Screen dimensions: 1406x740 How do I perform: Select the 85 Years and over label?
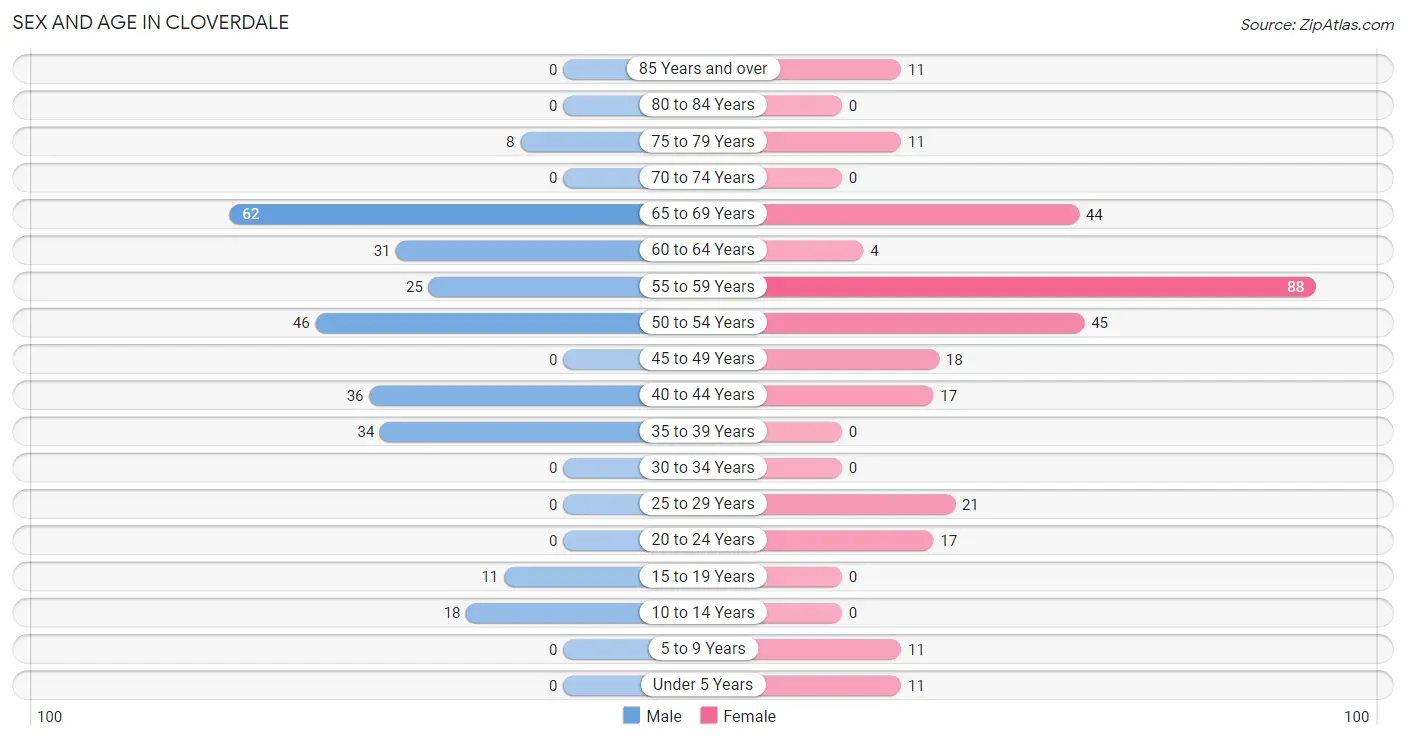click(x=703, y=69)
